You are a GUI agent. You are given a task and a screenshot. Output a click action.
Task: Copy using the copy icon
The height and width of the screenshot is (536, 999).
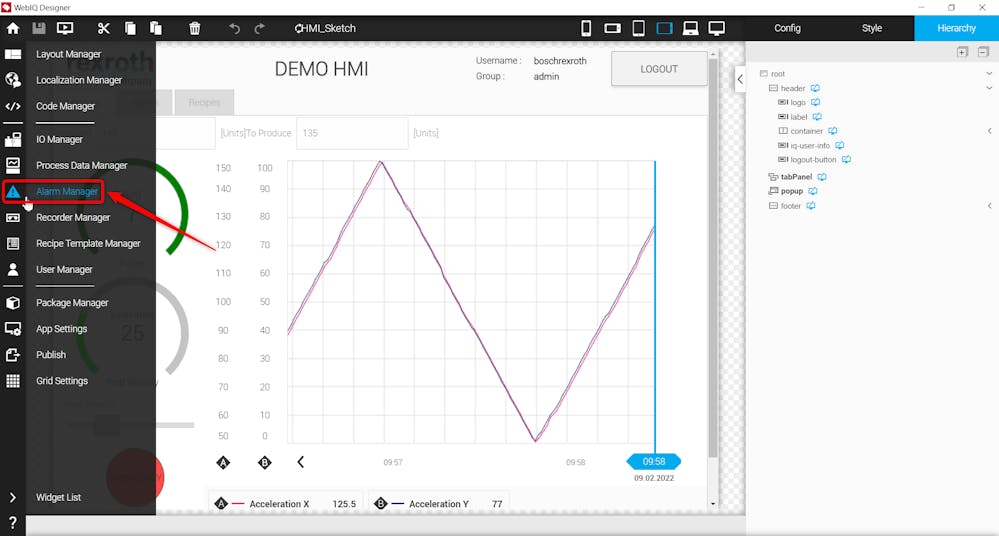tap(130, 28)
